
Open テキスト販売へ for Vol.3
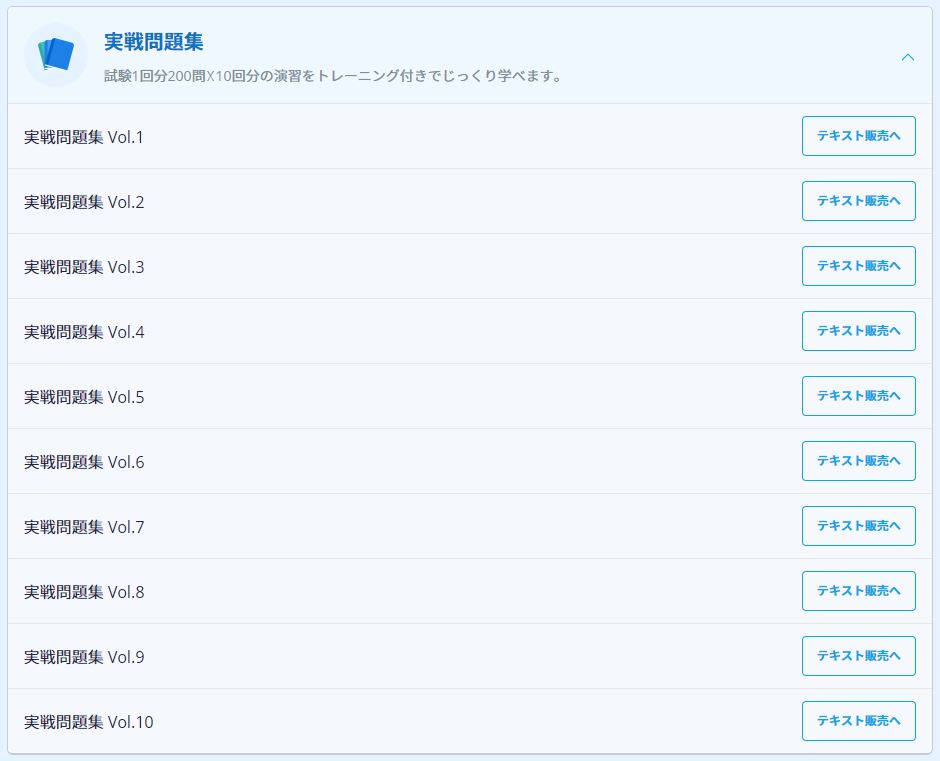click(858, 266)
